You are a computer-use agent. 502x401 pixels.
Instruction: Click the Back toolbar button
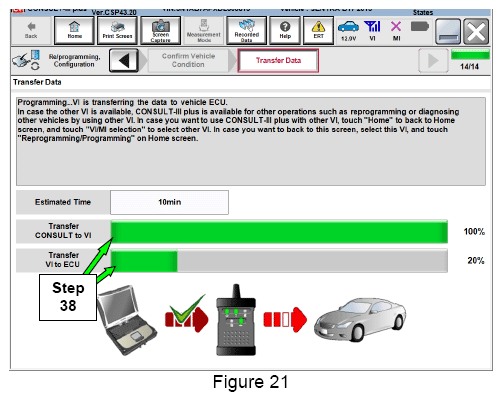click(x=31, y=30)
